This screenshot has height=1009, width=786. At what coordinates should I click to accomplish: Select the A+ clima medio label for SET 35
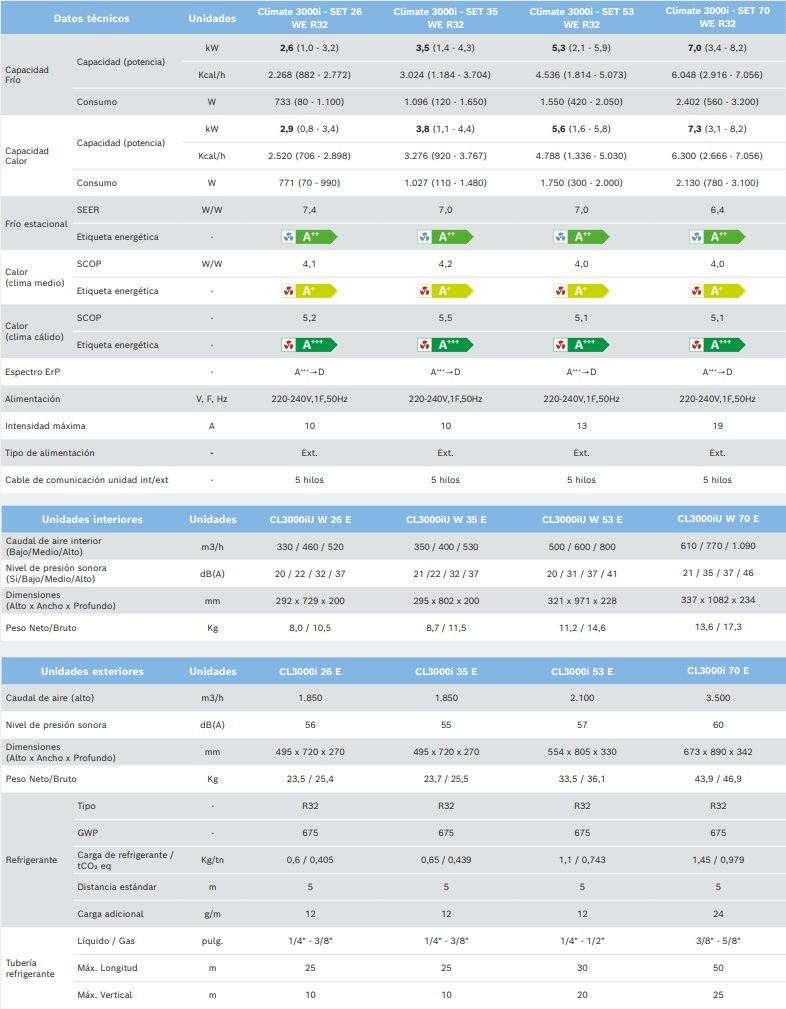tap(445, 291)
